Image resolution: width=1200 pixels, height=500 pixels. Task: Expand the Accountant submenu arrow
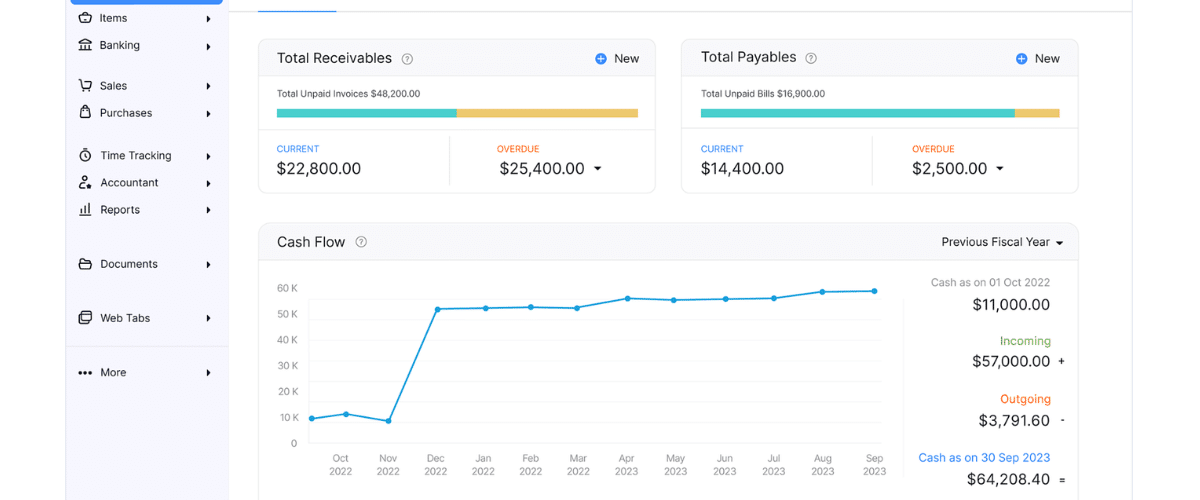(x=208, y=183)
